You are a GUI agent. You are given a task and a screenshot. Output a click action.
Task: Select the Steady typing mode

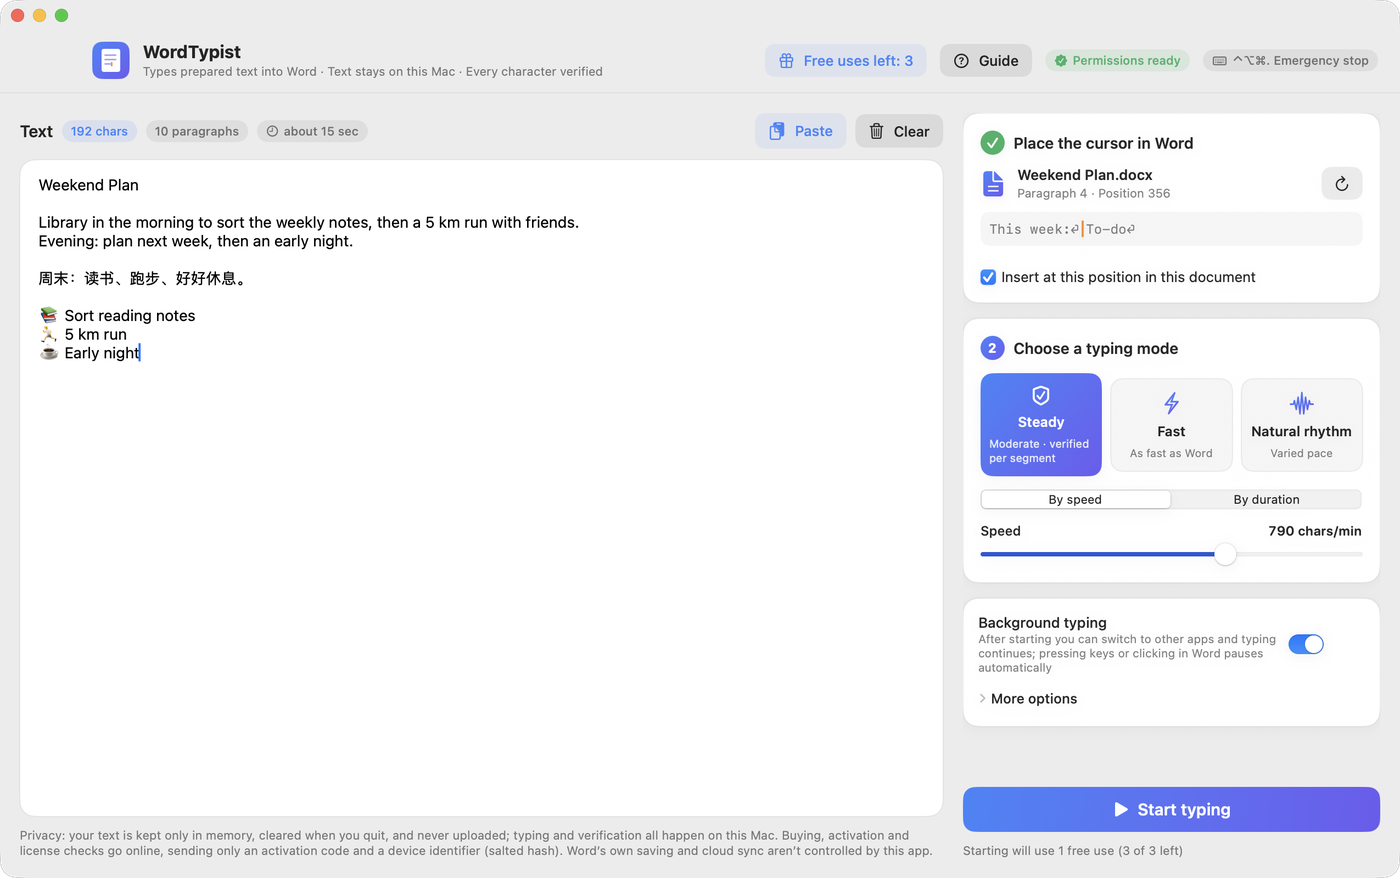(x=1041, y=425)
